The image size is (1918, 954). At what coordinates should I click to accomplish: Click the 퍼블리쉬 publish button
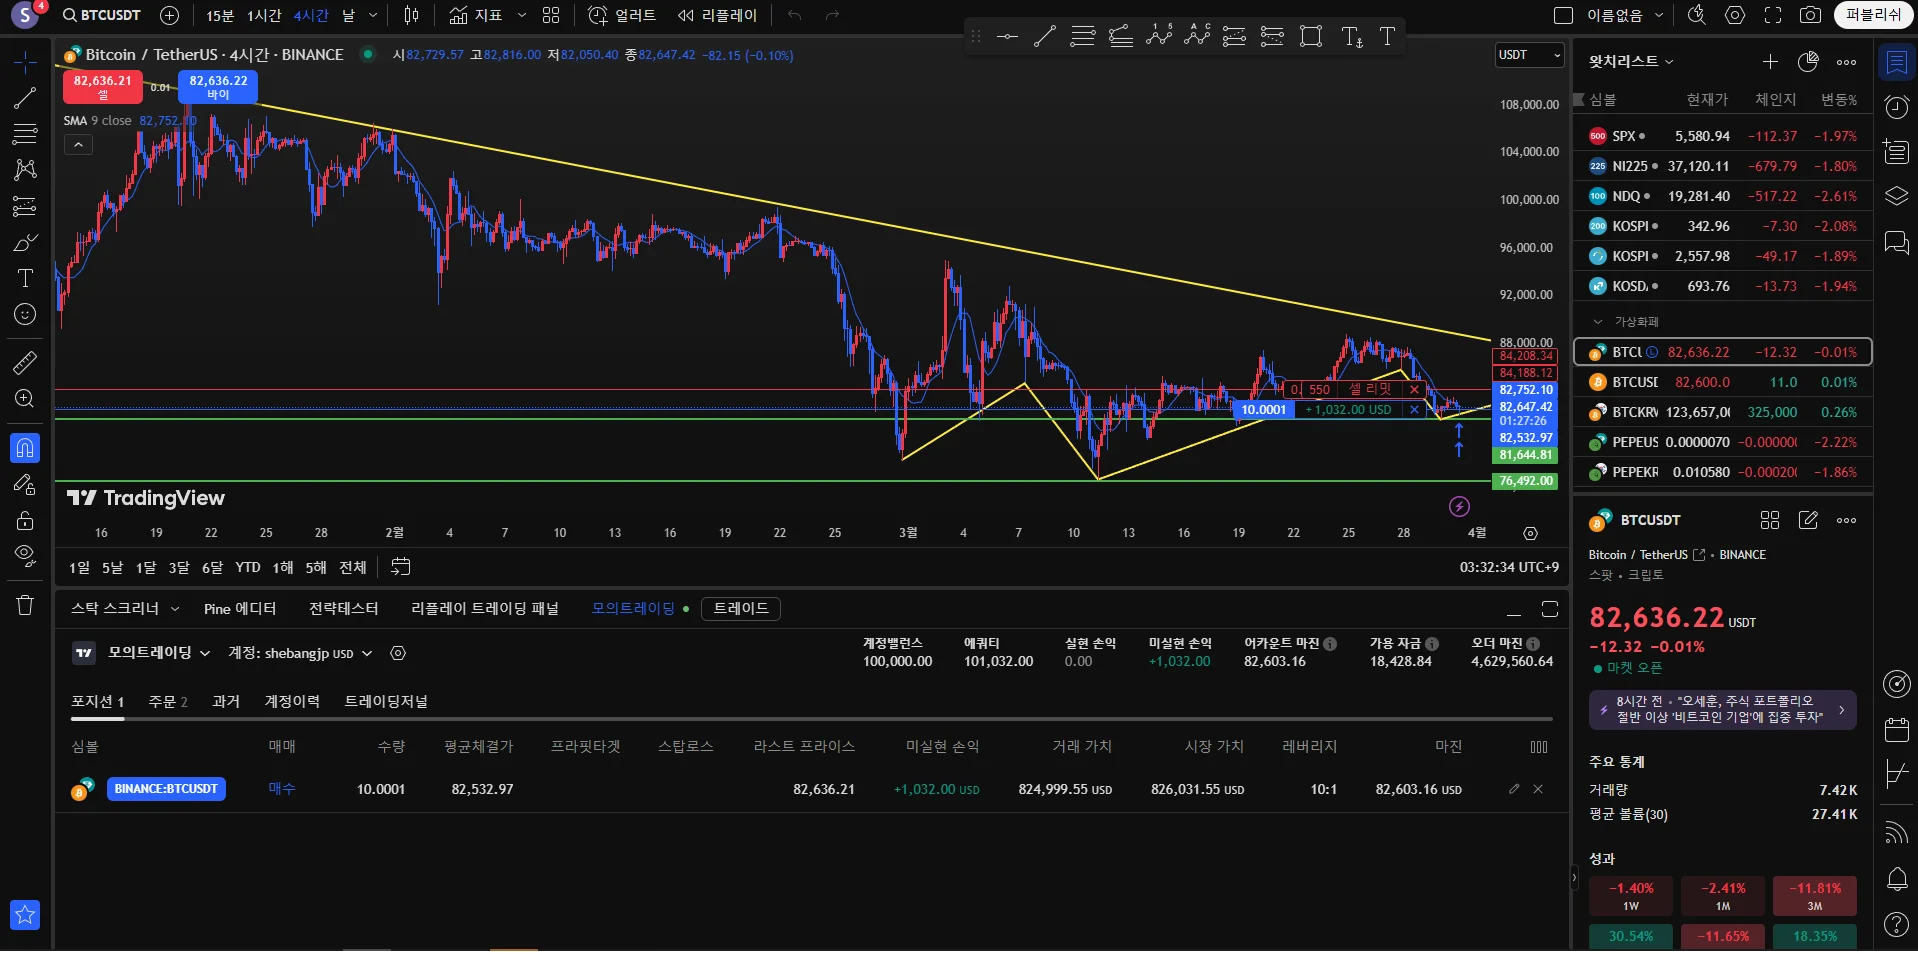[1873, 15]
